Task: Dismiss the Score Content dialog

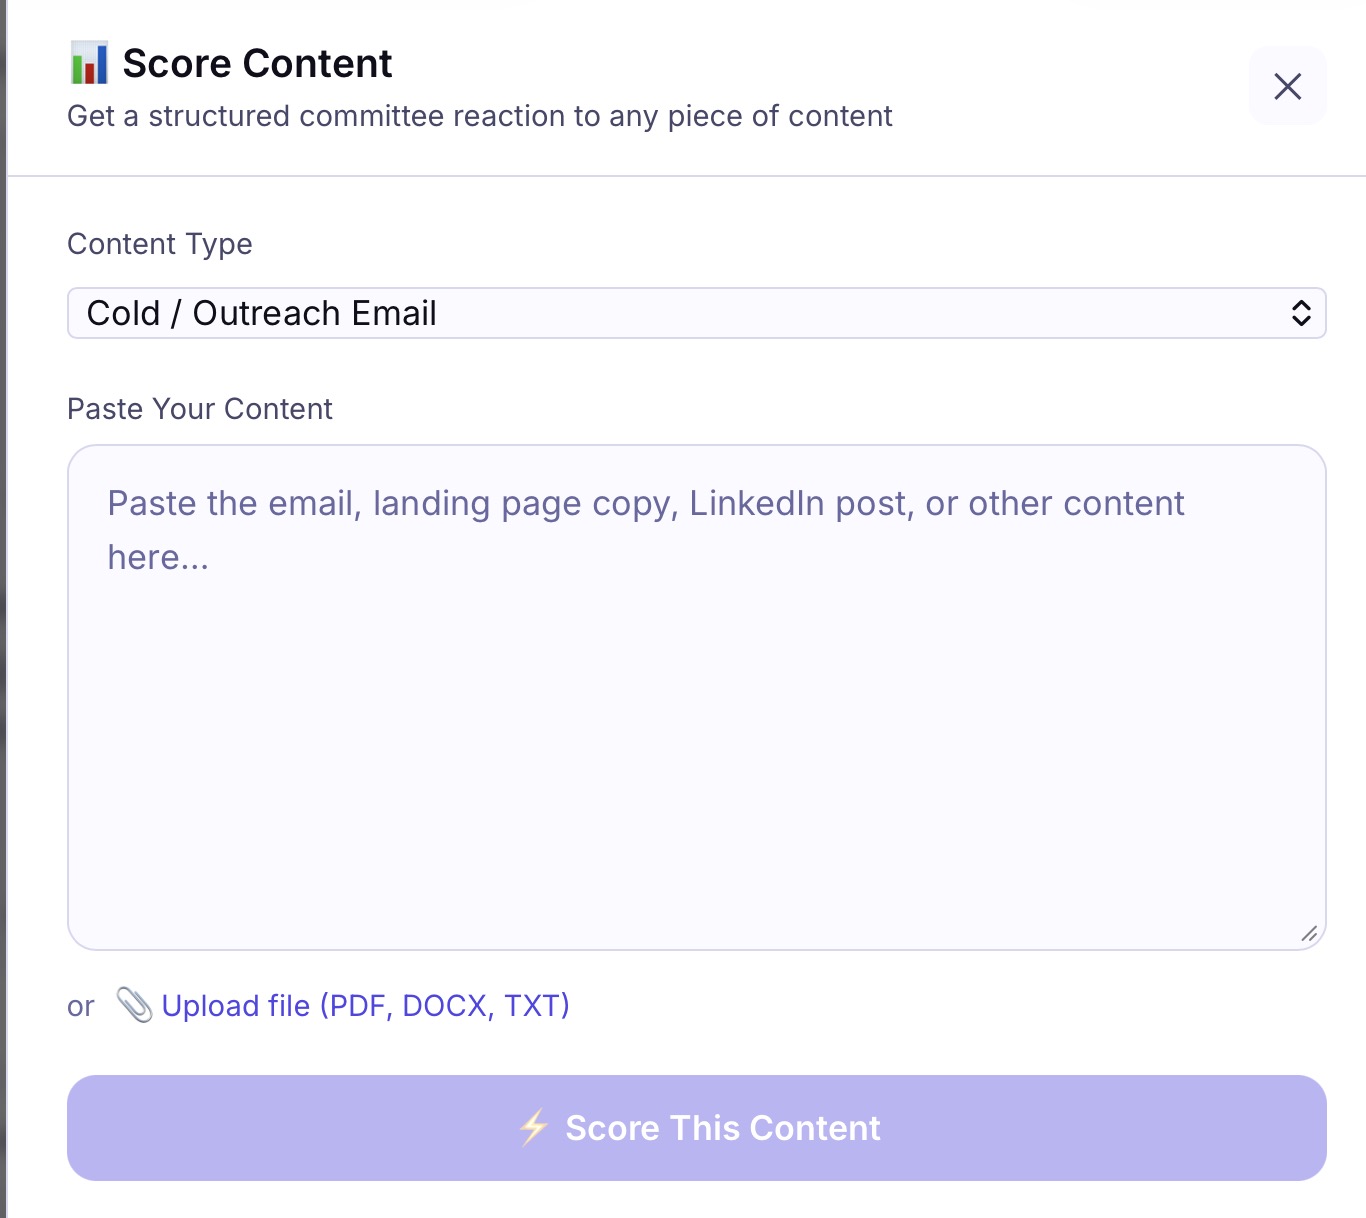Action: click(x=1288, y=87)
